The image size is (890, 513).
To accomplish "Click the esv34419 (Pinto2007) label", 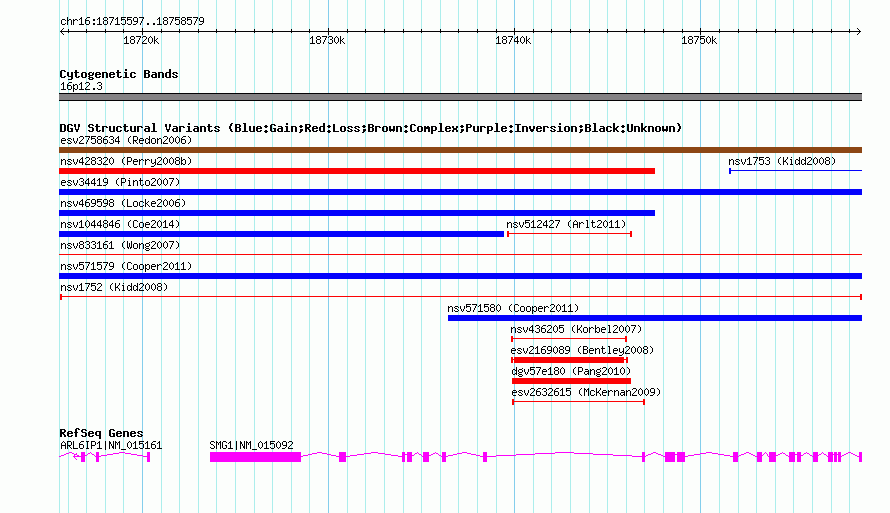I will pos(120,182).
